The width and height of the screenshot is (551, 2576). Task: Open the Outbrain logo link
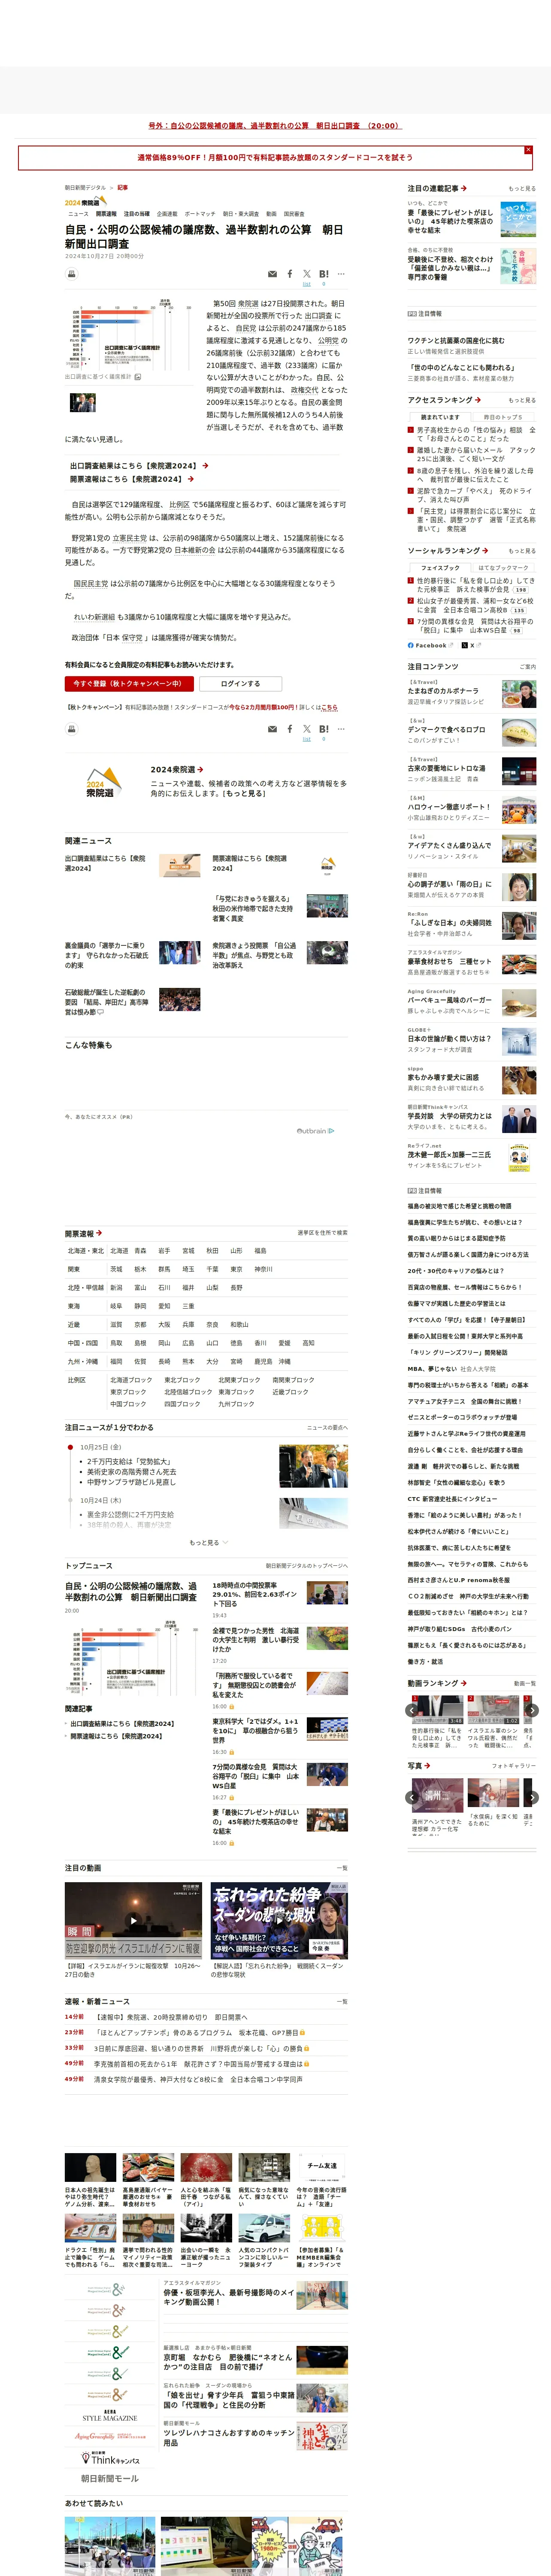point(315,1131)
